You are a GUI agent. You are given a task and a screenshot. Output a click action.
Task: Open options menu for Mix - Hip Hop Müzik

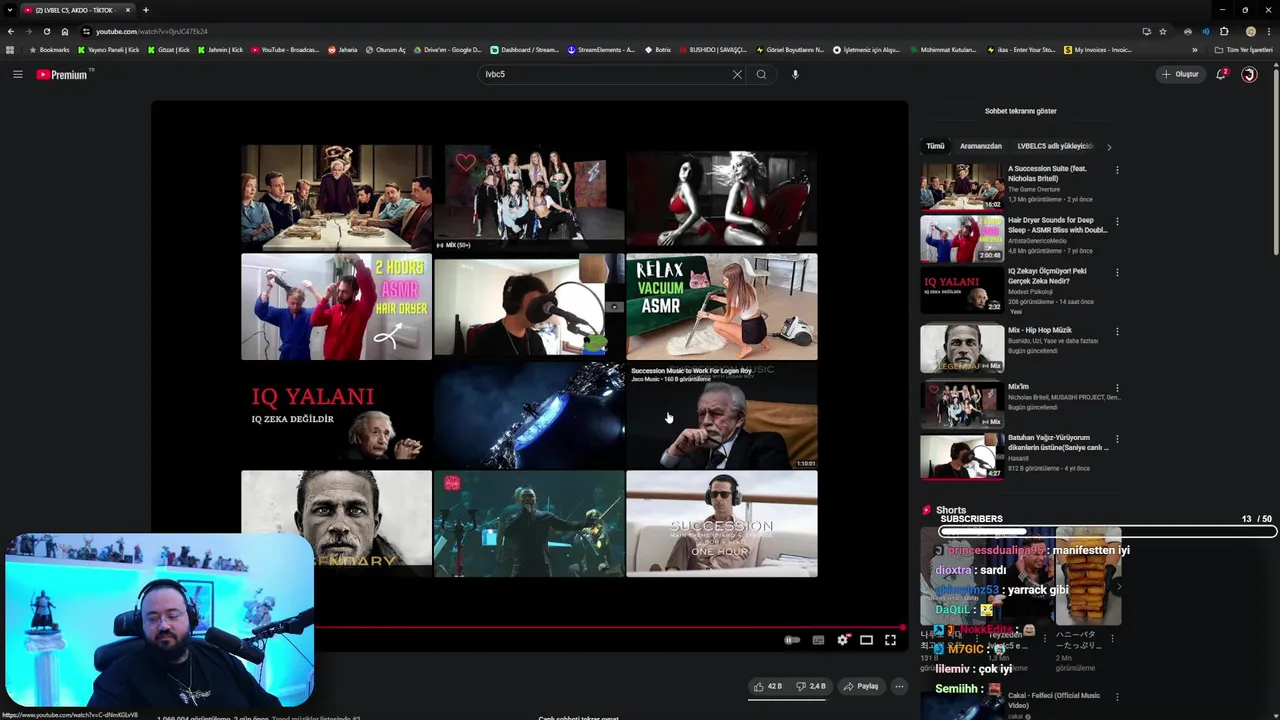click(x=1117, y=331)
